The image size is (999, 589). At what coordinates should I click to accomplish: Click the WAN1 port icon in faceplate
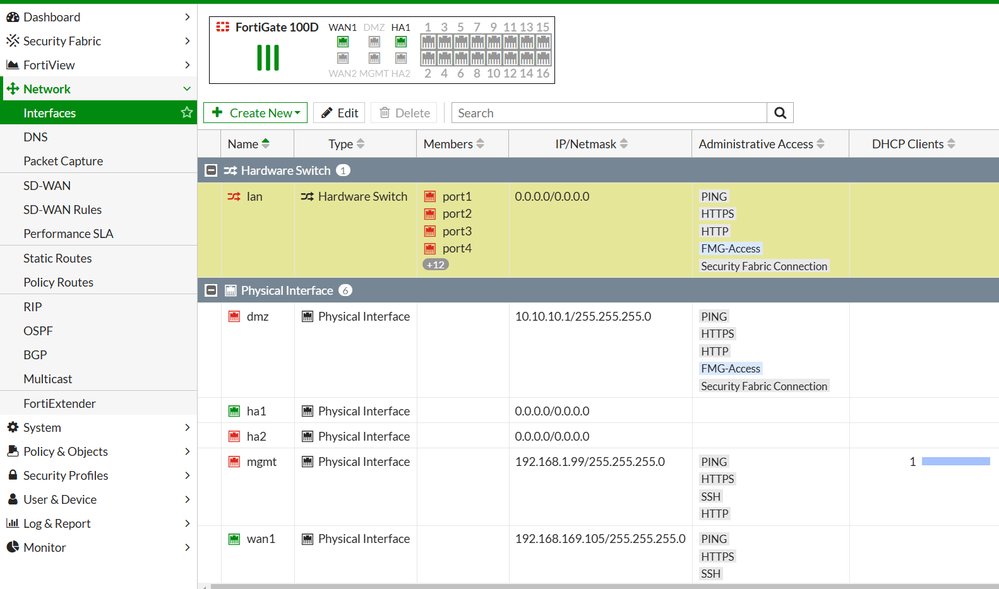343,42
